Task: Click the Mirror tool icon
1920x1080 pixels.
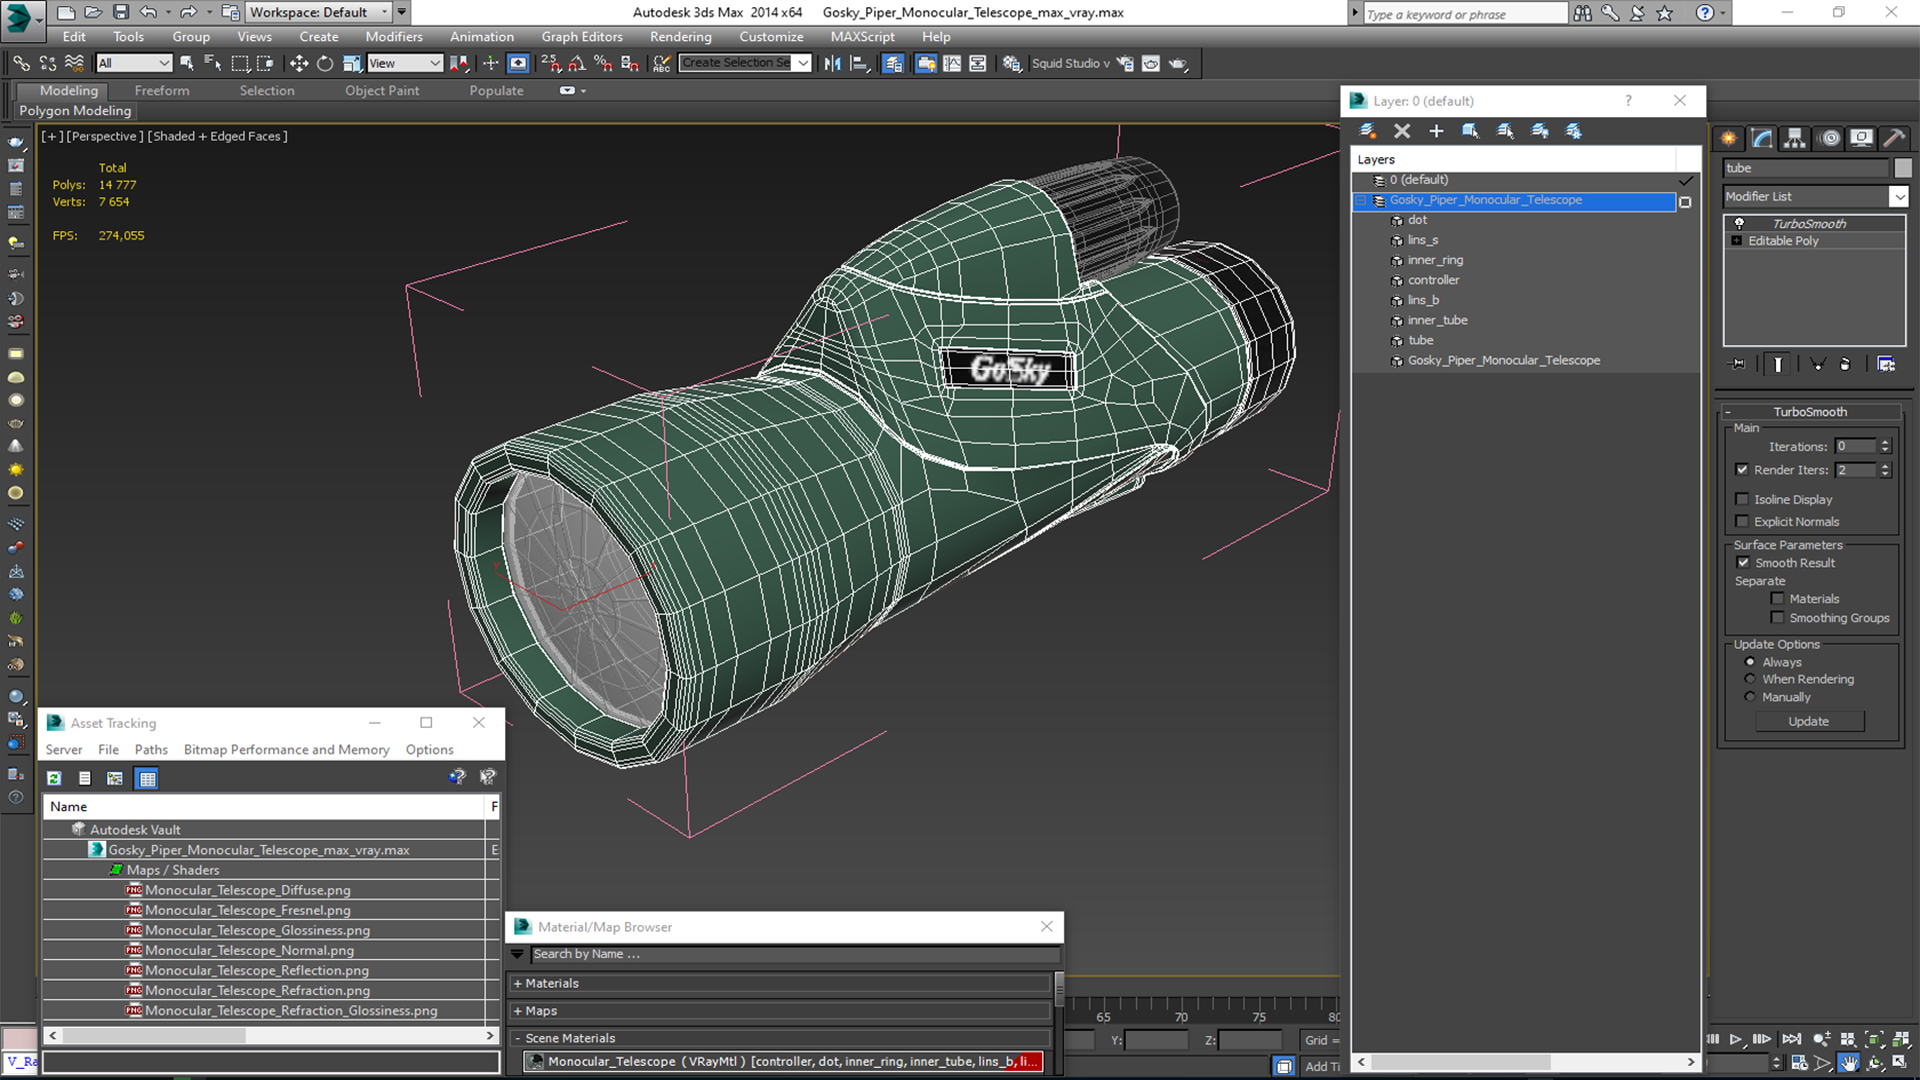Action: pos(832,63)
